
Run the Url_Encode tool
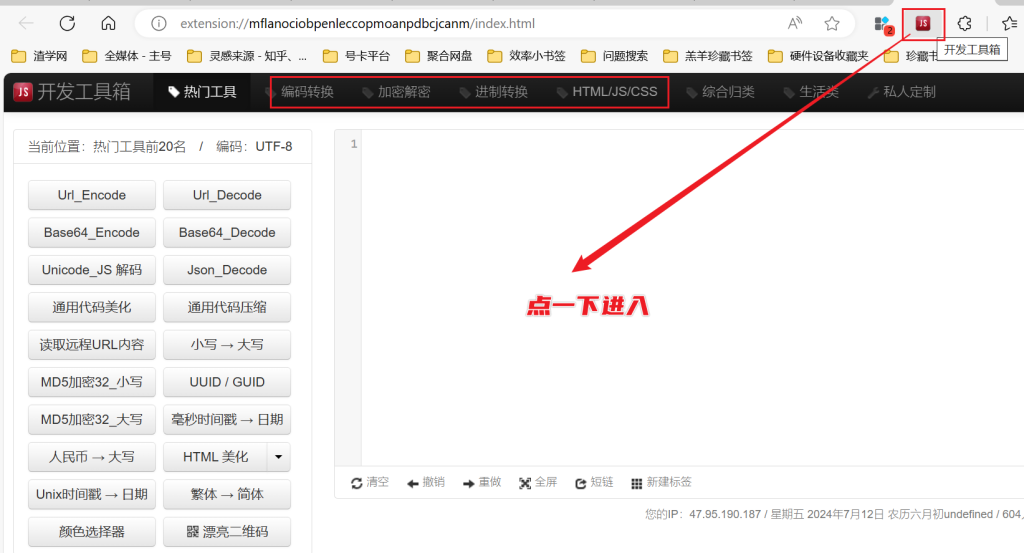[x=91, y=195]
